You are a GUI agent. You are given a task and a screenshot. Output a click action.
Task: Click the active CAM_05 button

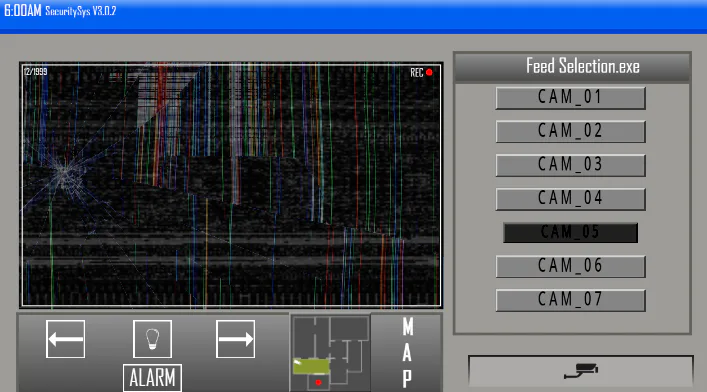click(x=570, y=232)
